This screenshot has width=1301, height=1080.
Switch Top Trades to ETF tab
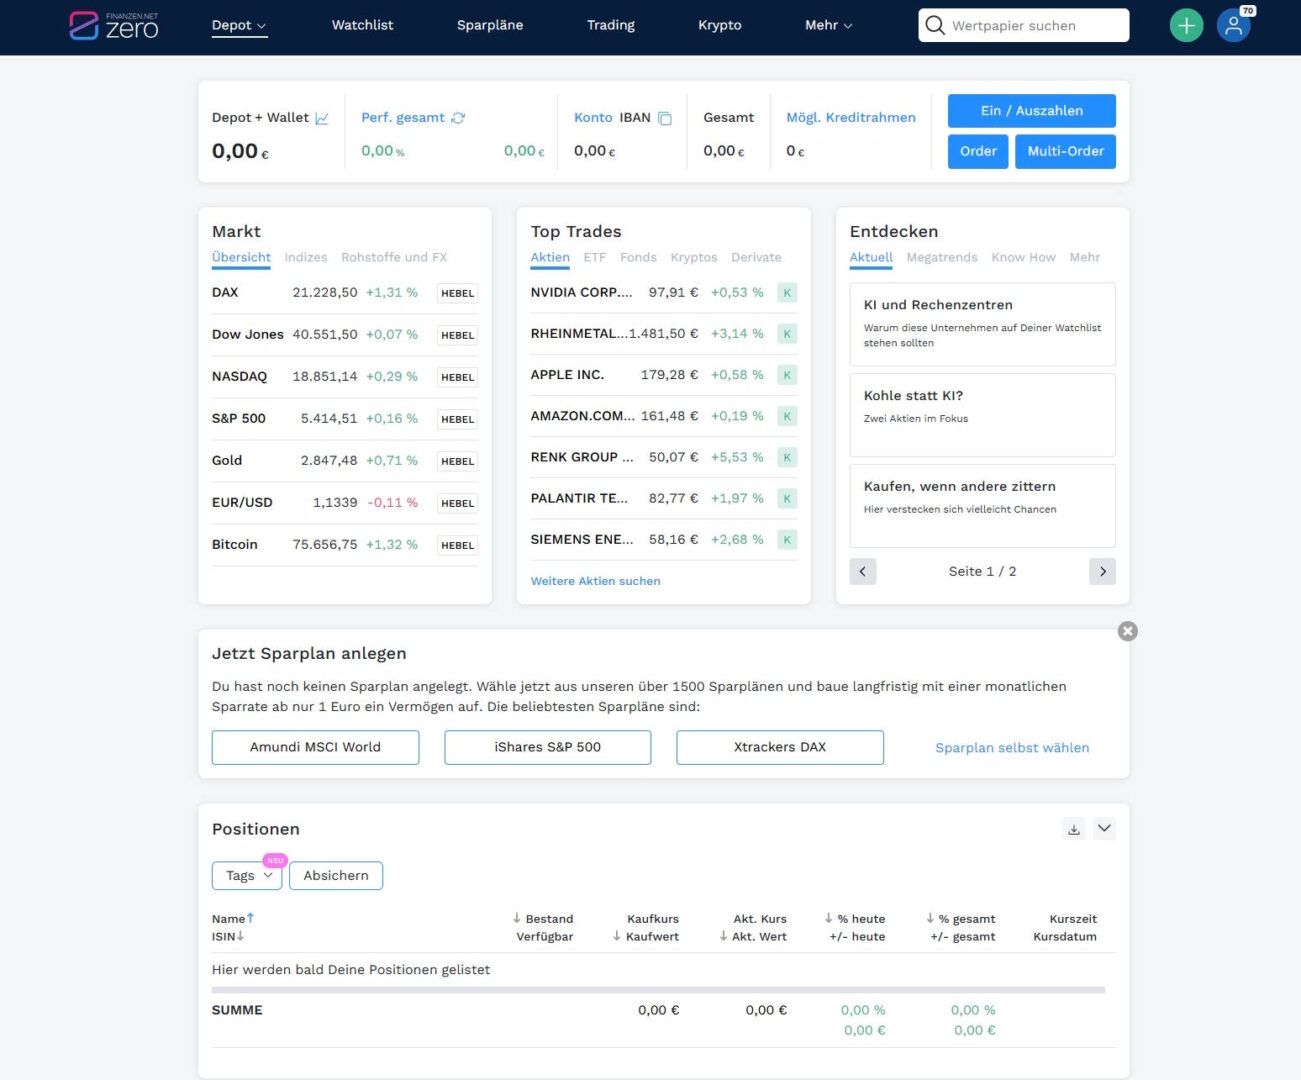(595, 257)
